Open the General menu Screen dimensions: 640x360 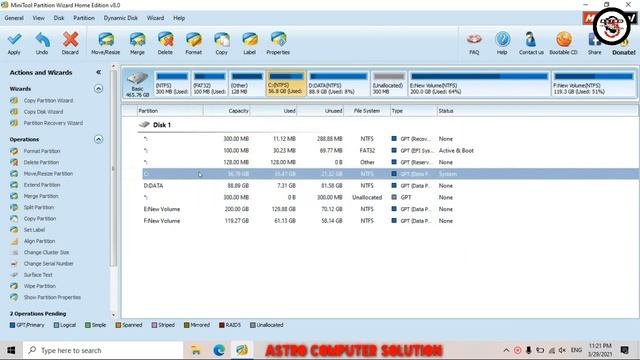[14, 18]
